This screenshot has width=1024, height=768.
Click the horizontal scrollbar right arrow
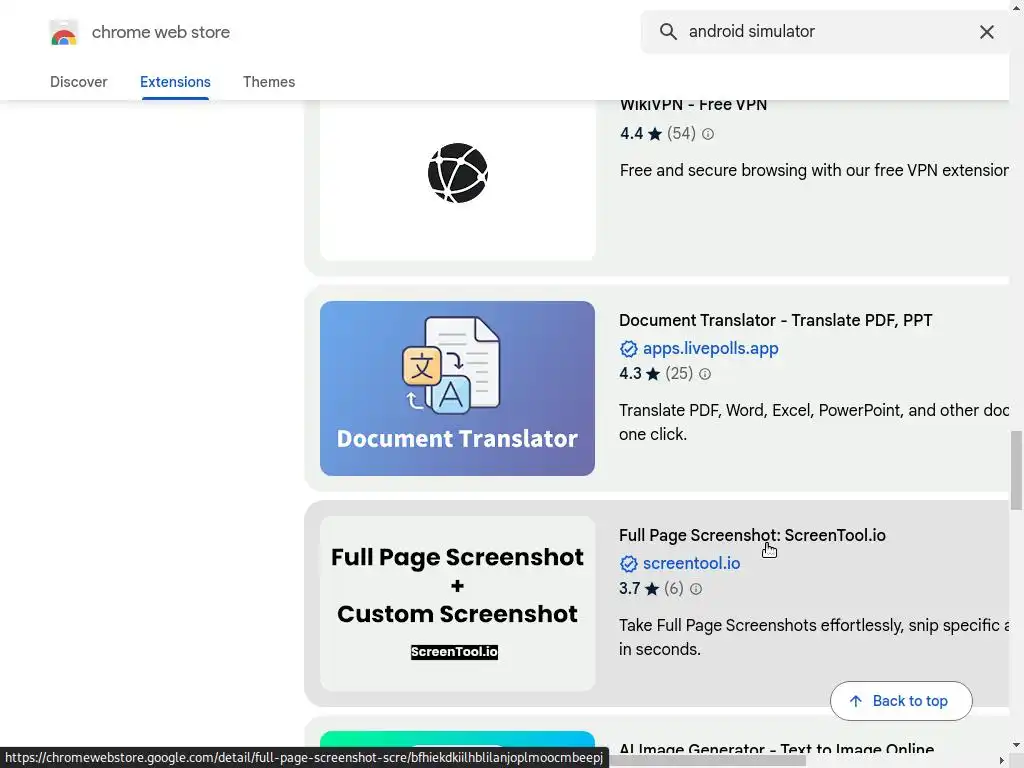(x=1002, y=761)
